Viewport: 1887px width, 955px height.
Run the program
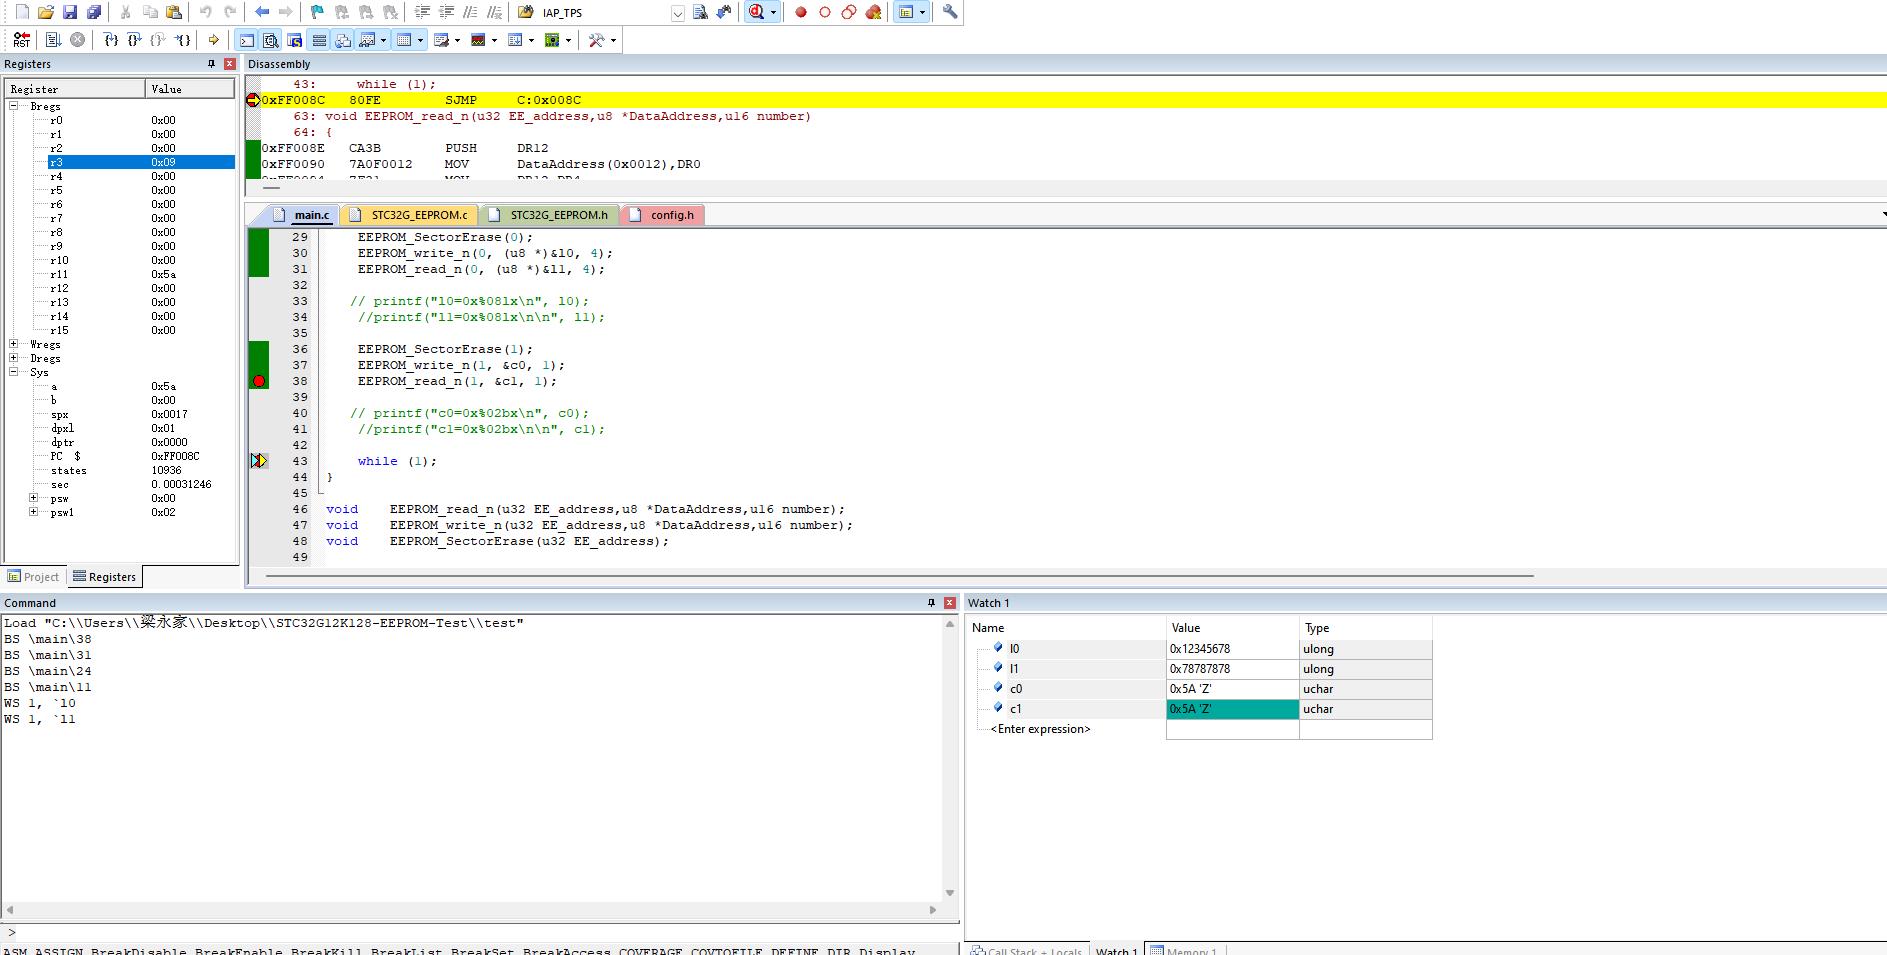coord(54,40)
